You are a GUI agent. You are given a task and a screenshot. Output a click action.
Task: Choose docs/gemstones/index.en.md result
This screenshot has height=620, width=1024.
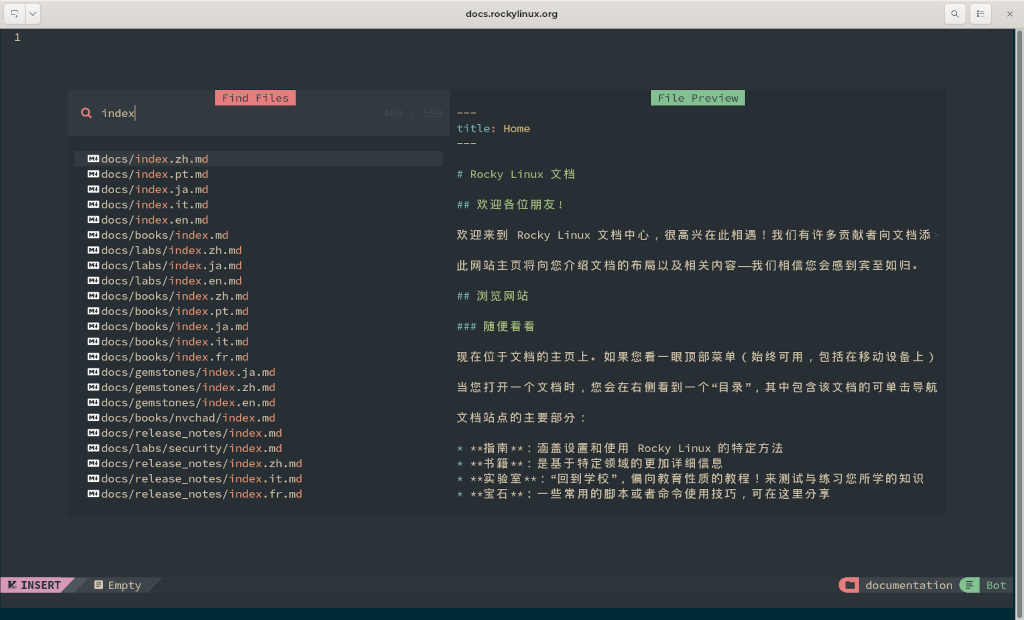(x=188, y=403)
